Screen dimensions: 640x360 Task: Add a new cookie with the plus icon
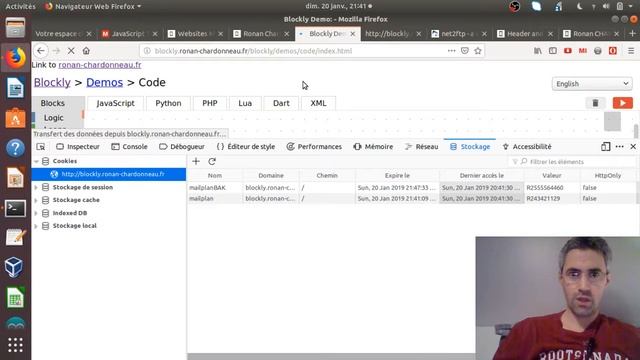click(x=196, y=161)
